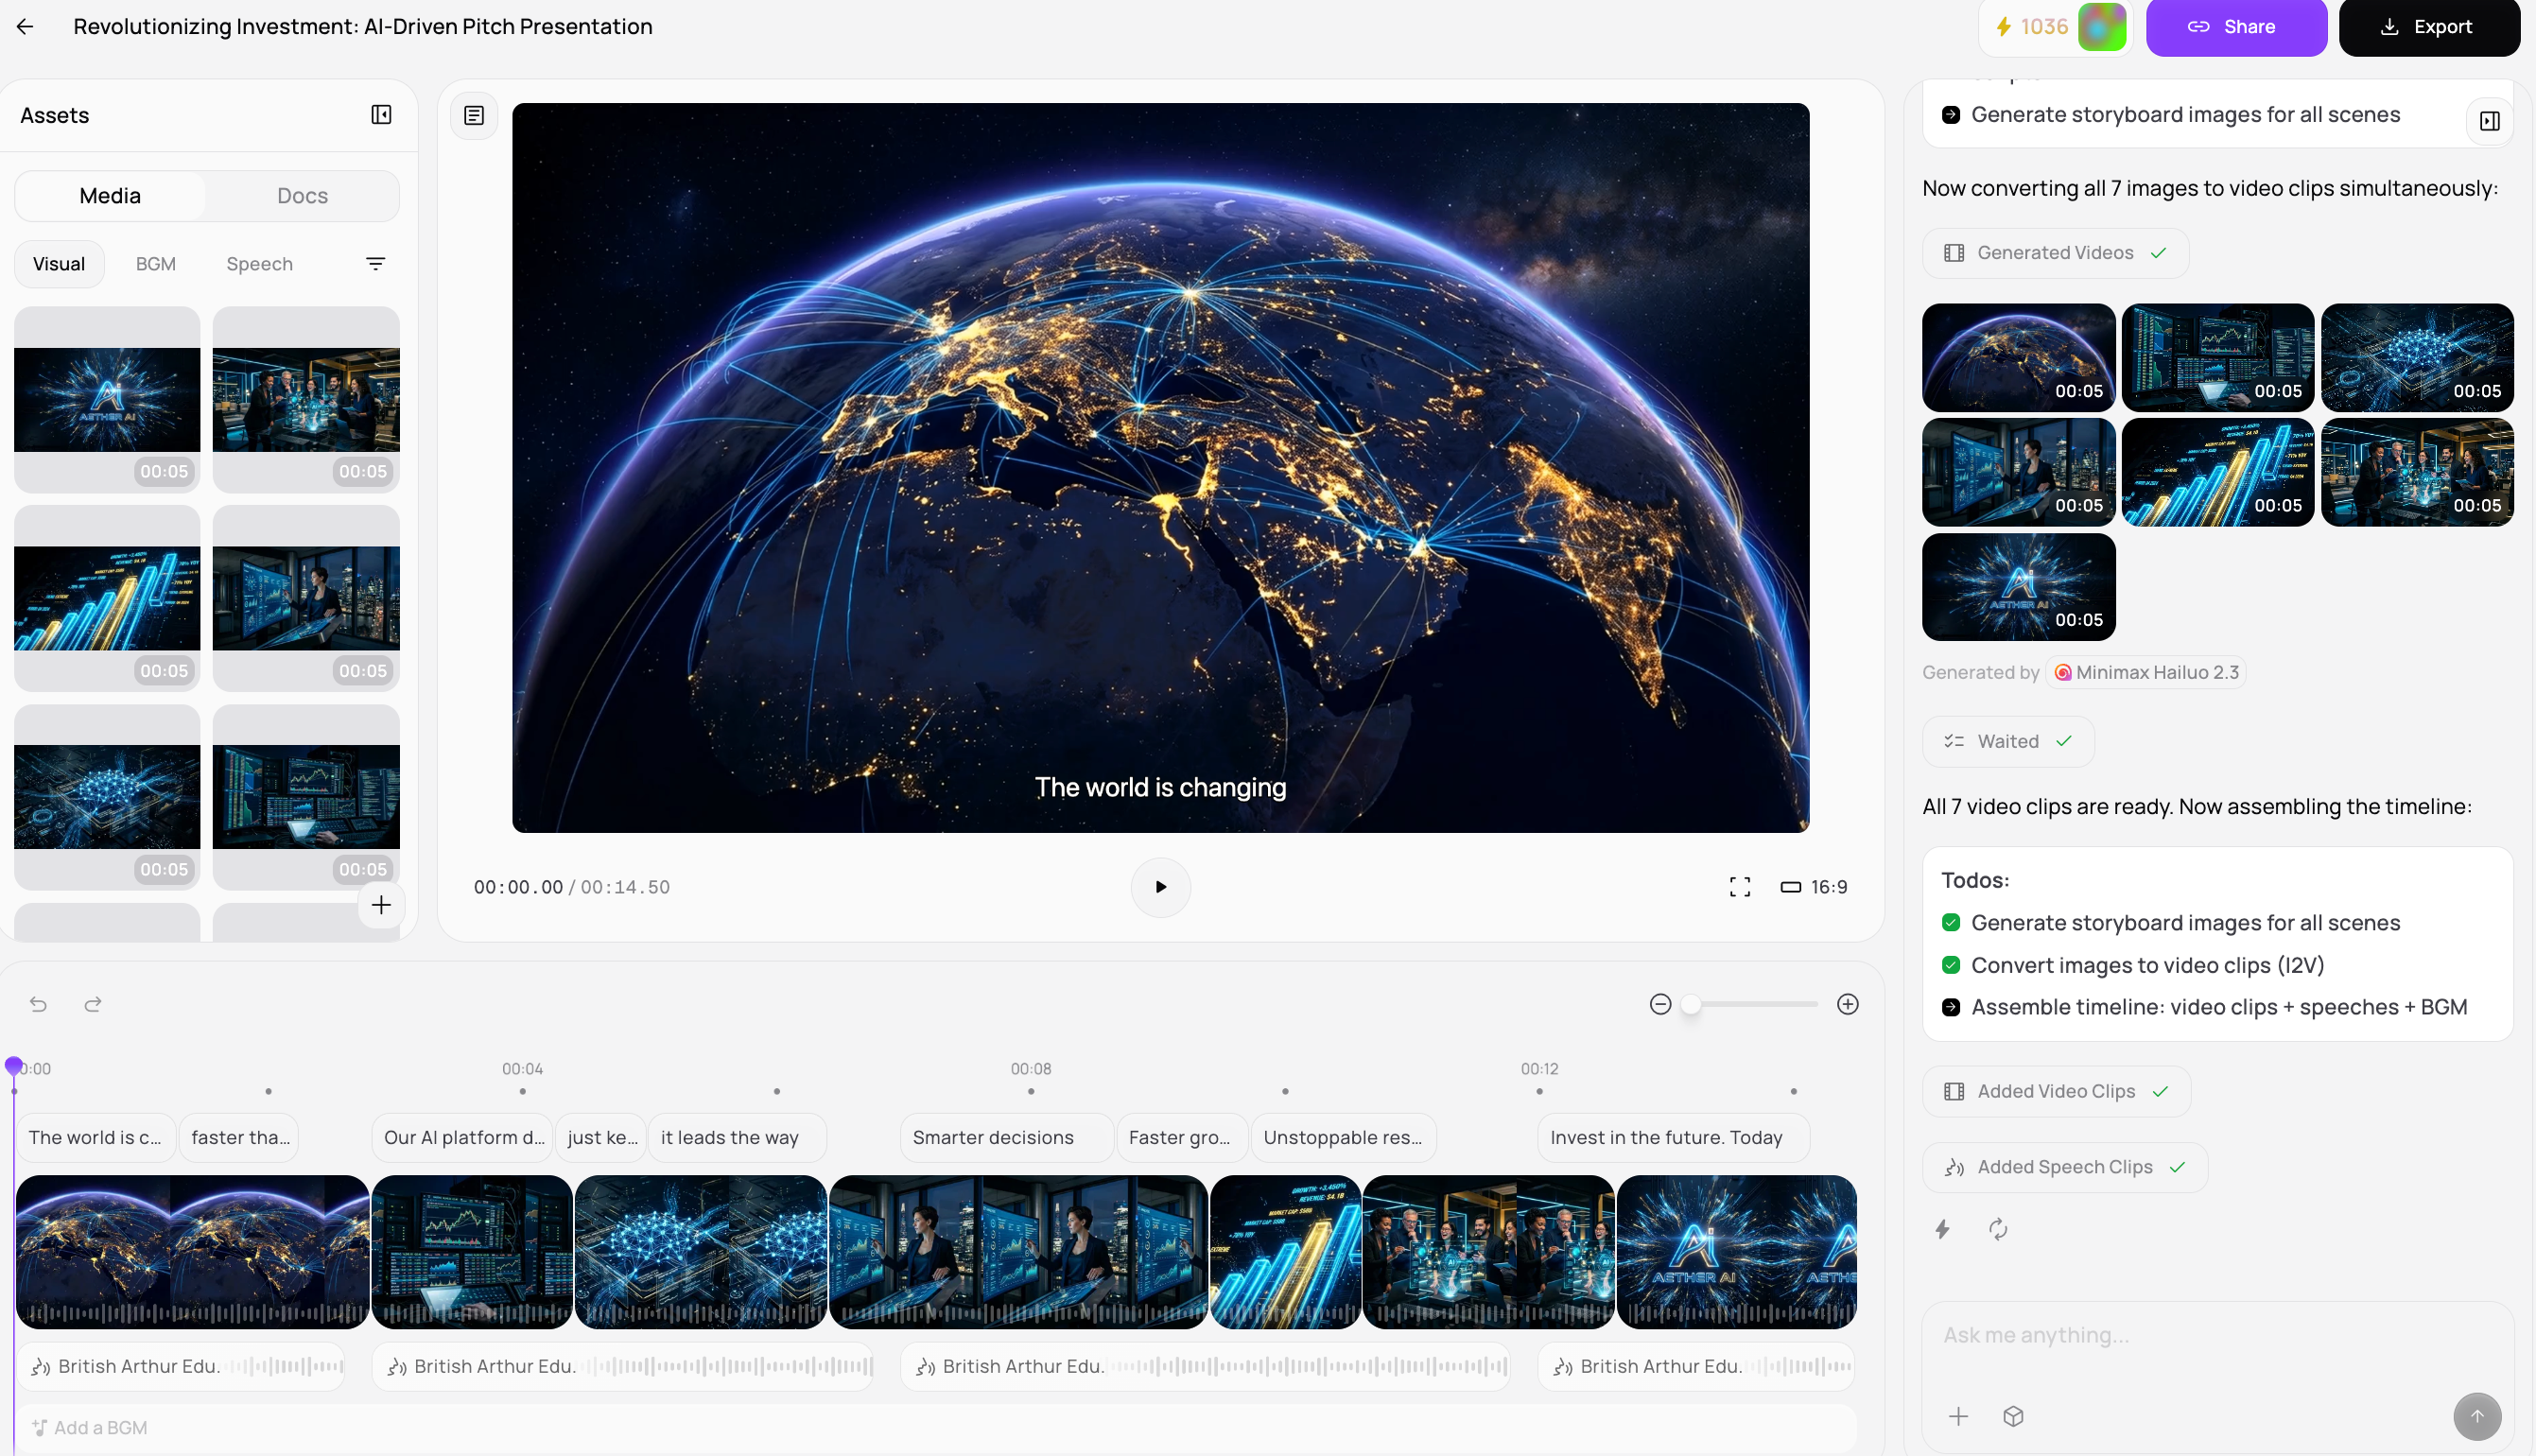Collapse the chat panel with right sidebar icon
Screen dimensions: 2536x1456
click(2489, 121)
